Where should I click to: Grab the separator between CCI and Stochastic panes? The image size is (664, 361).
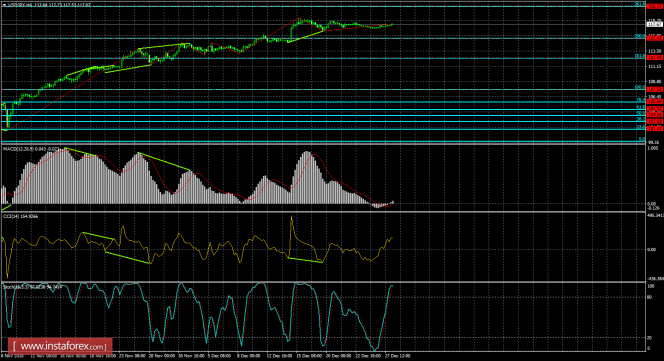pos(323,281)
